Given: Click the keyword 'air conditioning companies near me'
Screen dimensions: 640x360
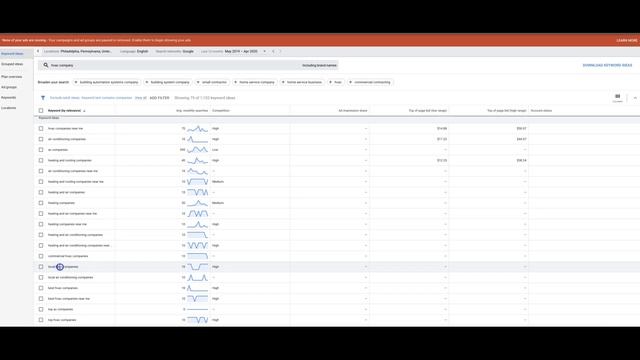Looking at the screenshot, I should tap(73, 171).
